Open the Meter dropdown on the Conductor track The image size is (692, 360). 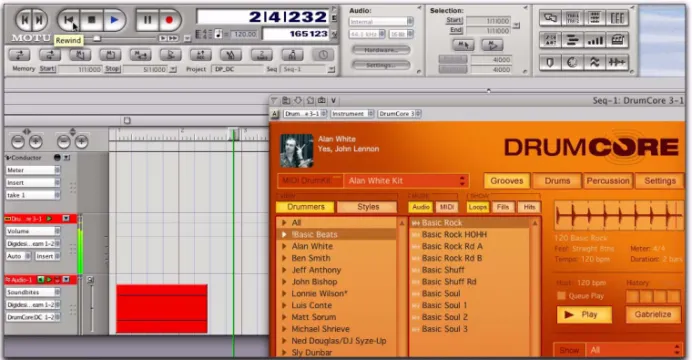33,170
